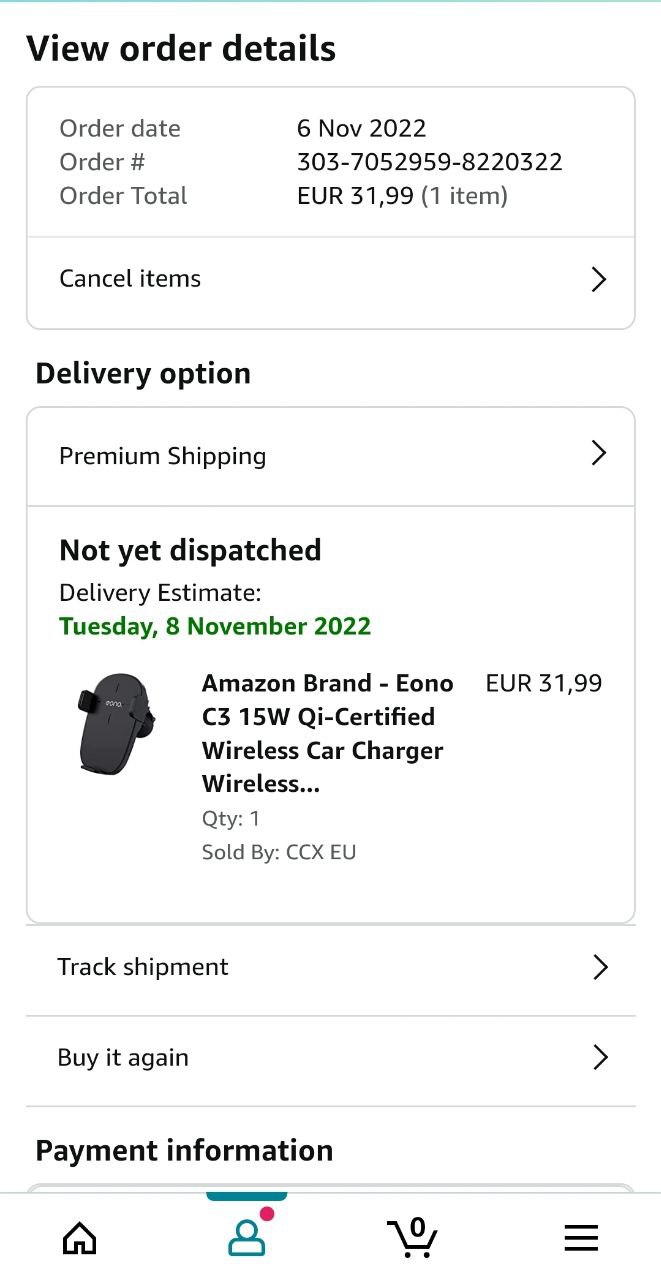
Task: Open the shopping cart icon
Action: (412, 1238)
